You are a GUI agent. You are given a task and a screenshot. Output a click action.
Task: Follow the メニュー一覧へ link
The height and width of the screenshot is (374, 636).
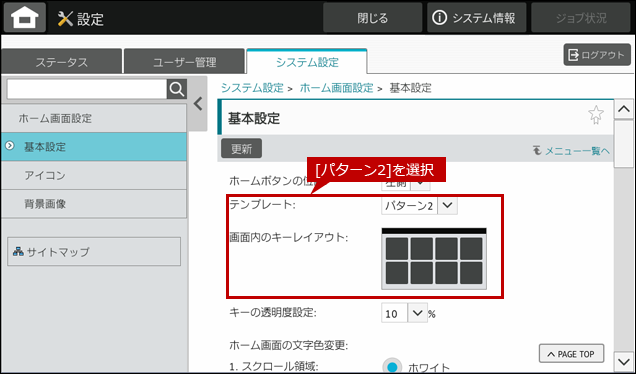(572, 151)
